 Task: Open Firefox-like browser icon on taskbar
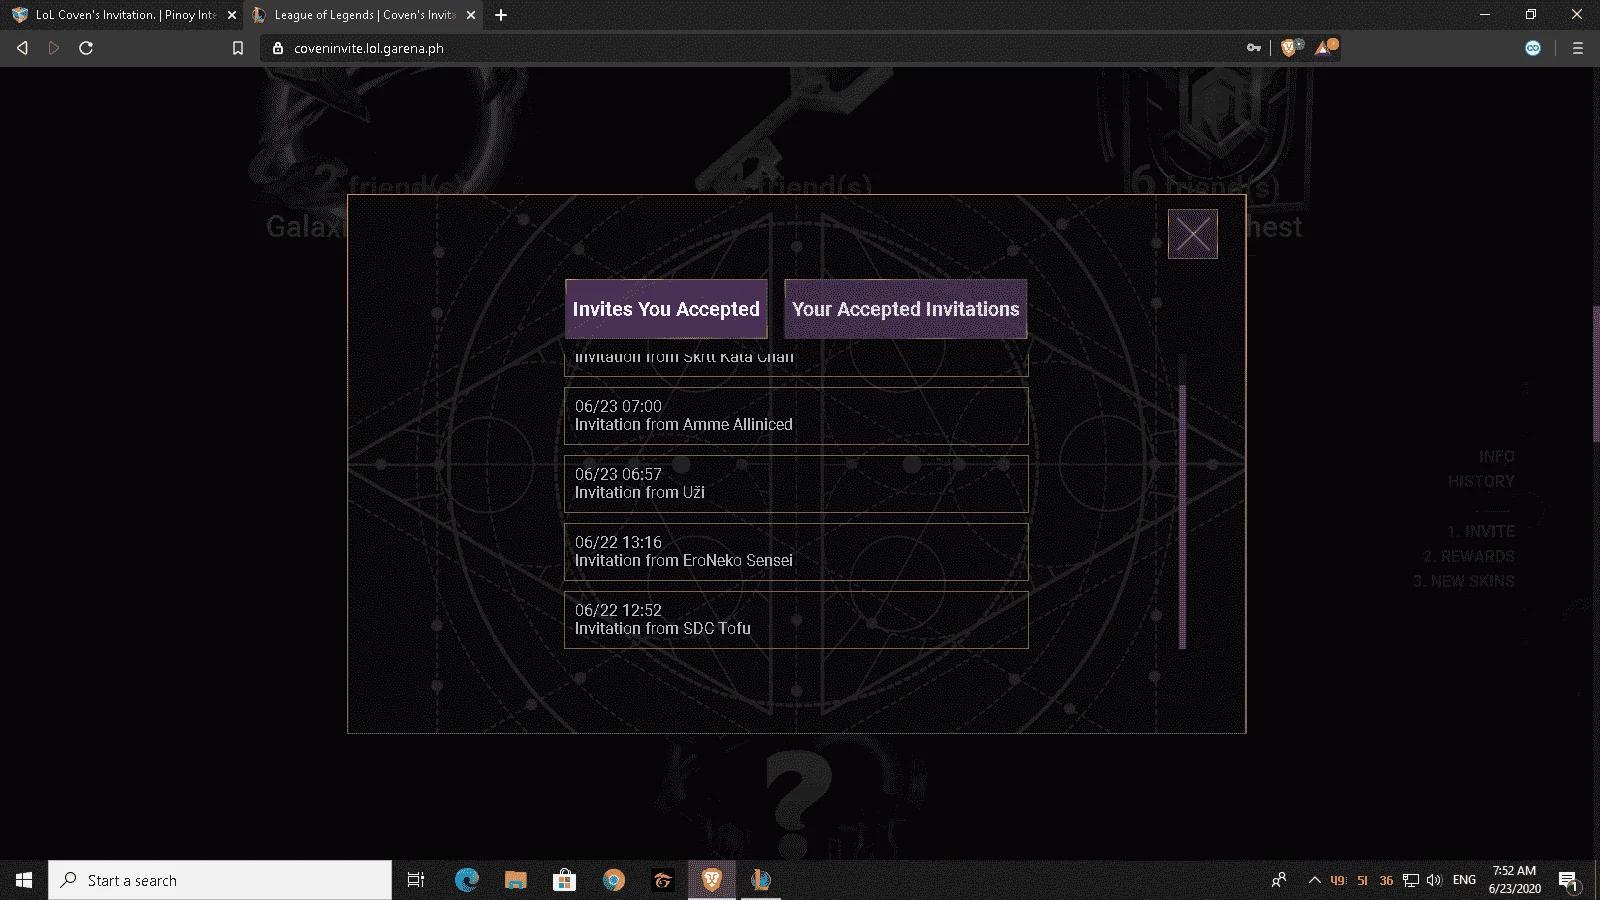point(613,880)
